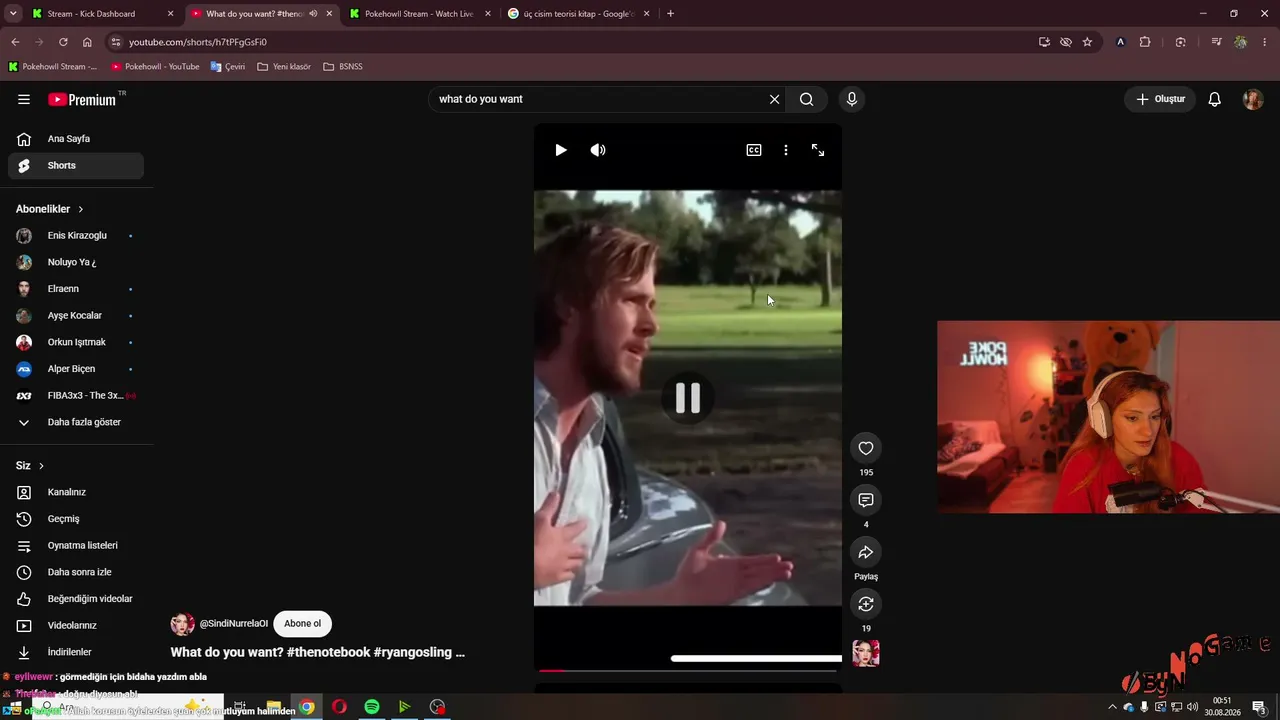Viewport: 1280px width, 720px height.
Task: Expand the Siz section
Action: tap(30, 466)
